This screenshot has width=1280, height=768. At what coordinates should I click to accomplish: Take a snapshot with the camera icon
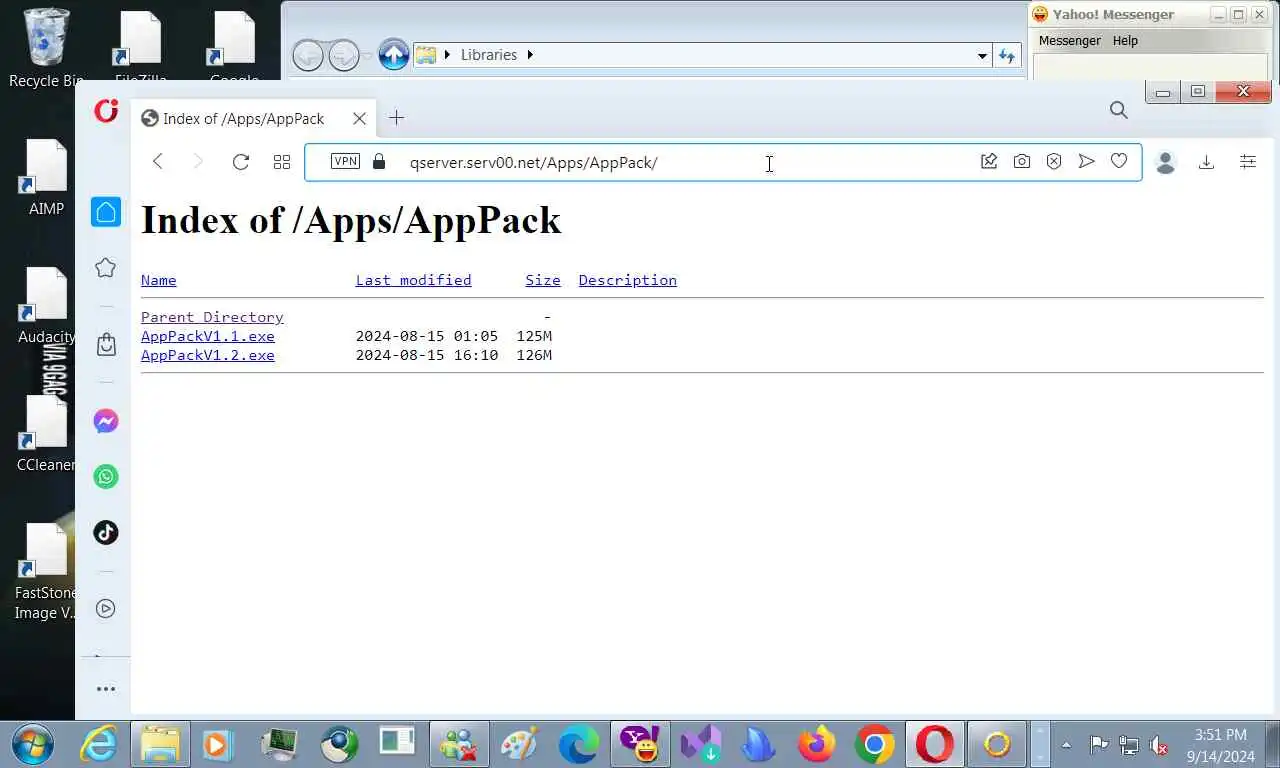click(x=1021, y=161)
